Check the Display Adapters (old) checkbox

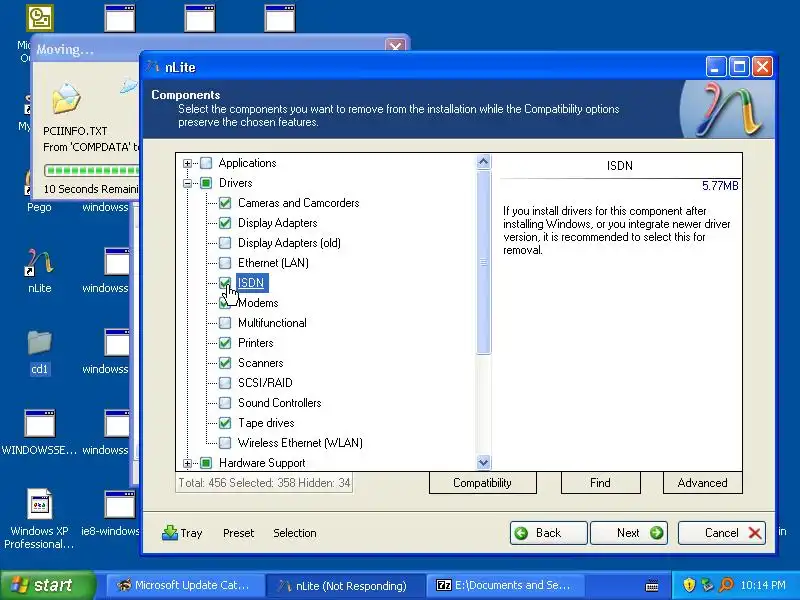coord(225,243)
